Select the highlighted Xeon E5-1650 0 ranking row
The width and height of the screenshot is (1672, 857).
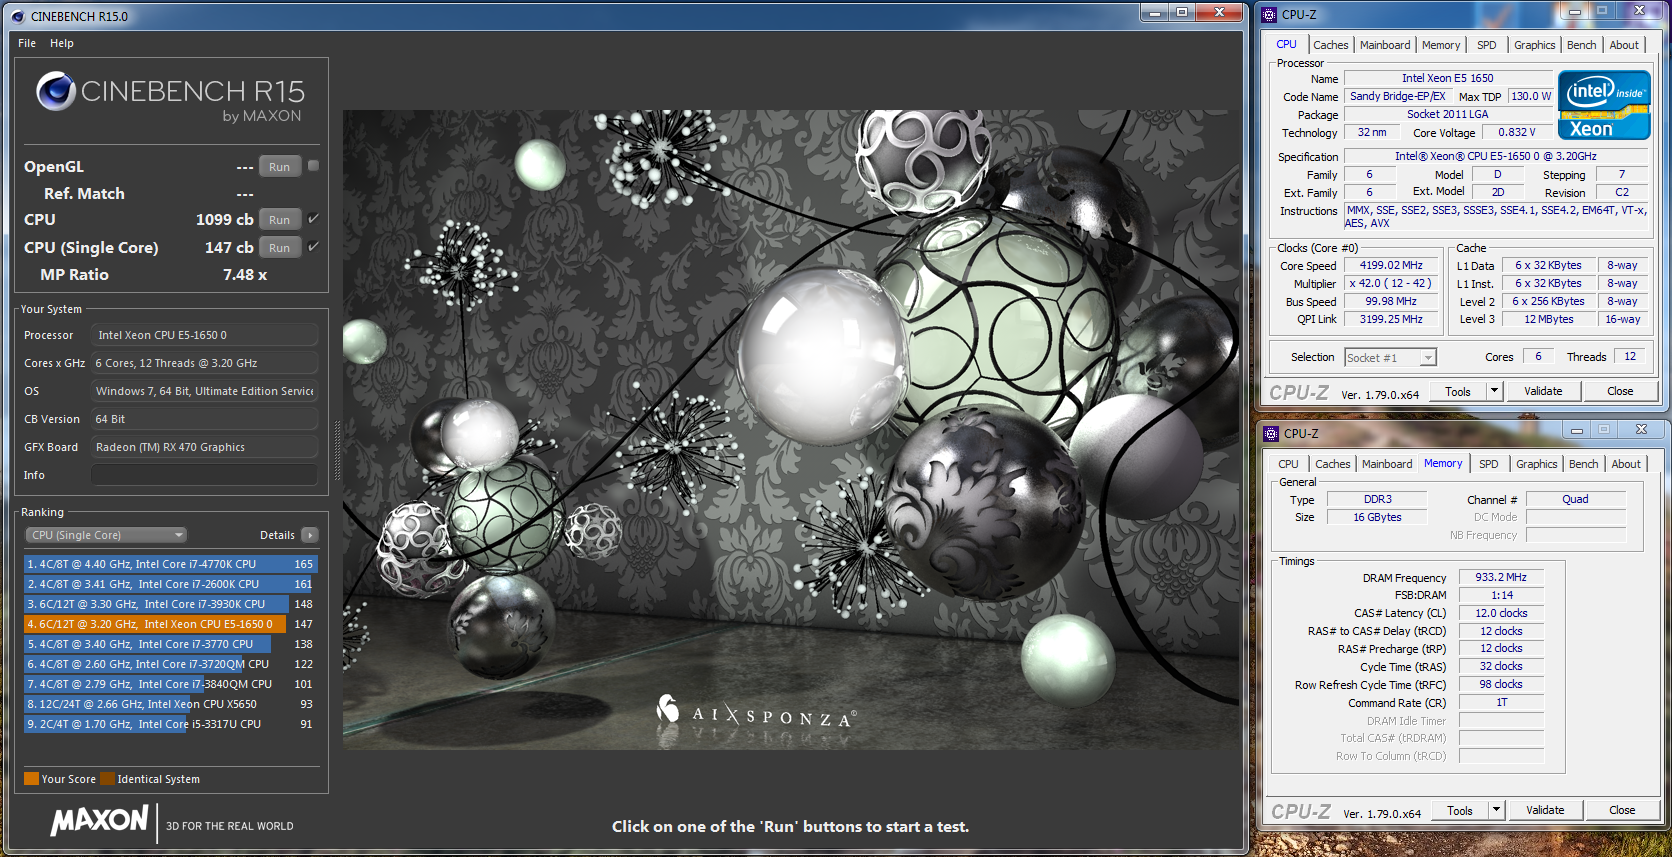click(170, 624)
